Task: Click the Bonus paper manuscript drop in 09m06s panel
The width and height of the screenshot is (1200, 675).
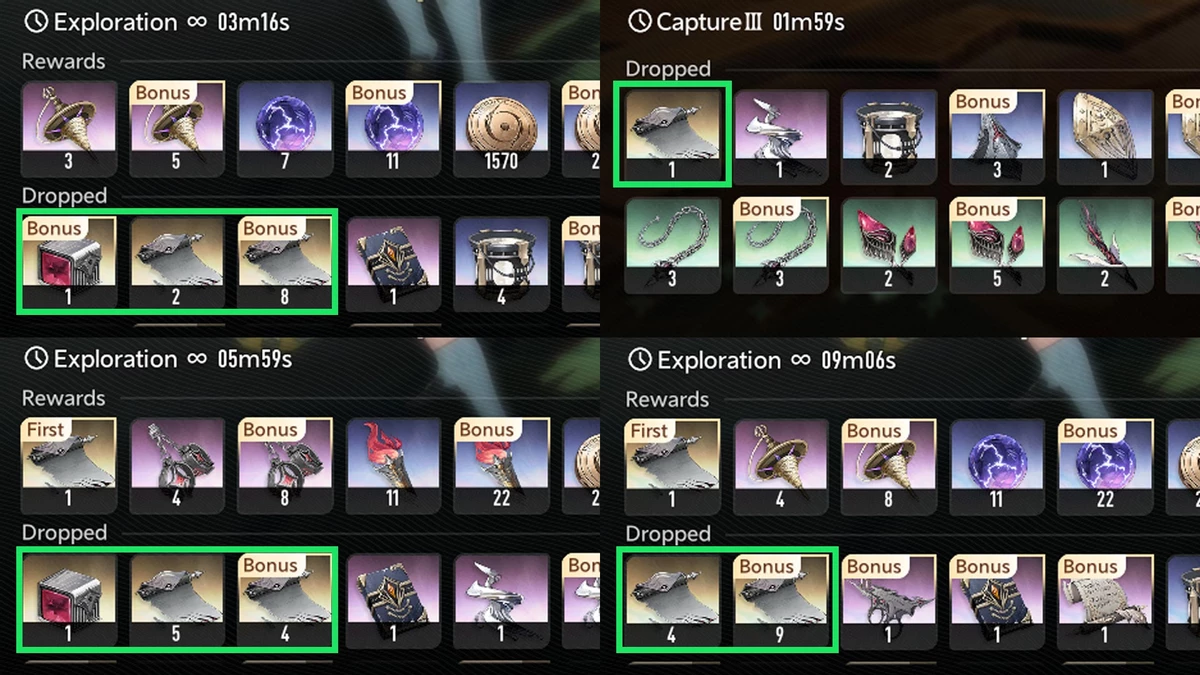Action: point(1105,601)
